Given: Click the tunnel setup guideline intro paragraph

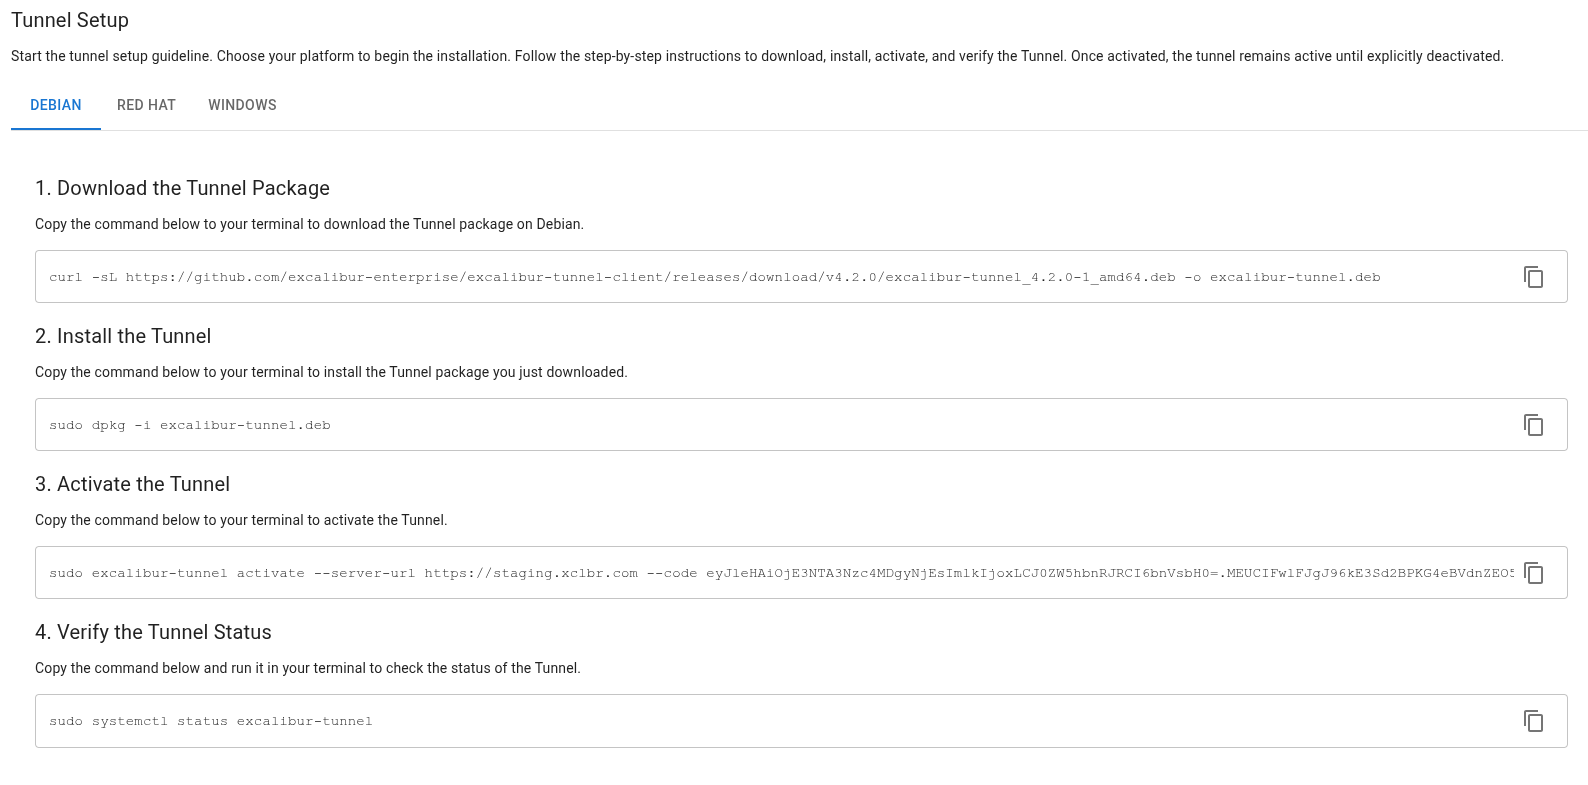Looking at the screenshot, I should point(756,56).
